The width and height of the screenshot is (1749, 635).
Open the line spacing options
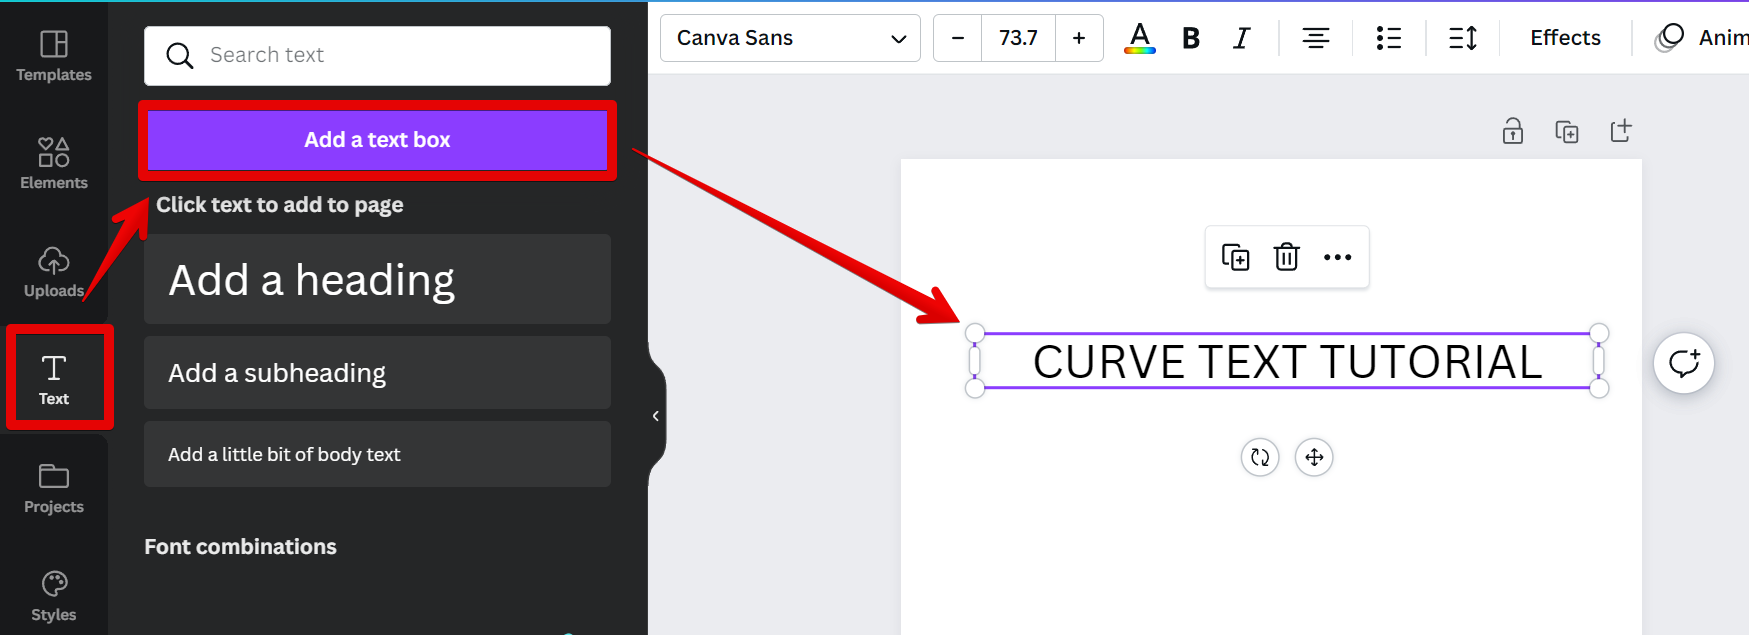[x=1462, y=38]
